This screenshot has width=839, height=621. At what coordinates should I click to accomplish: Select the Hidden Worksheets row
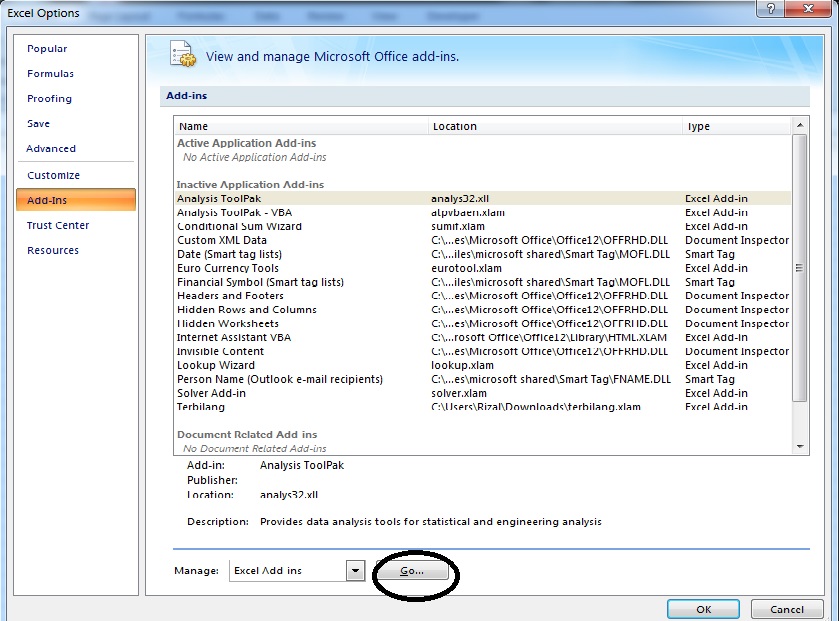point(483,324)
